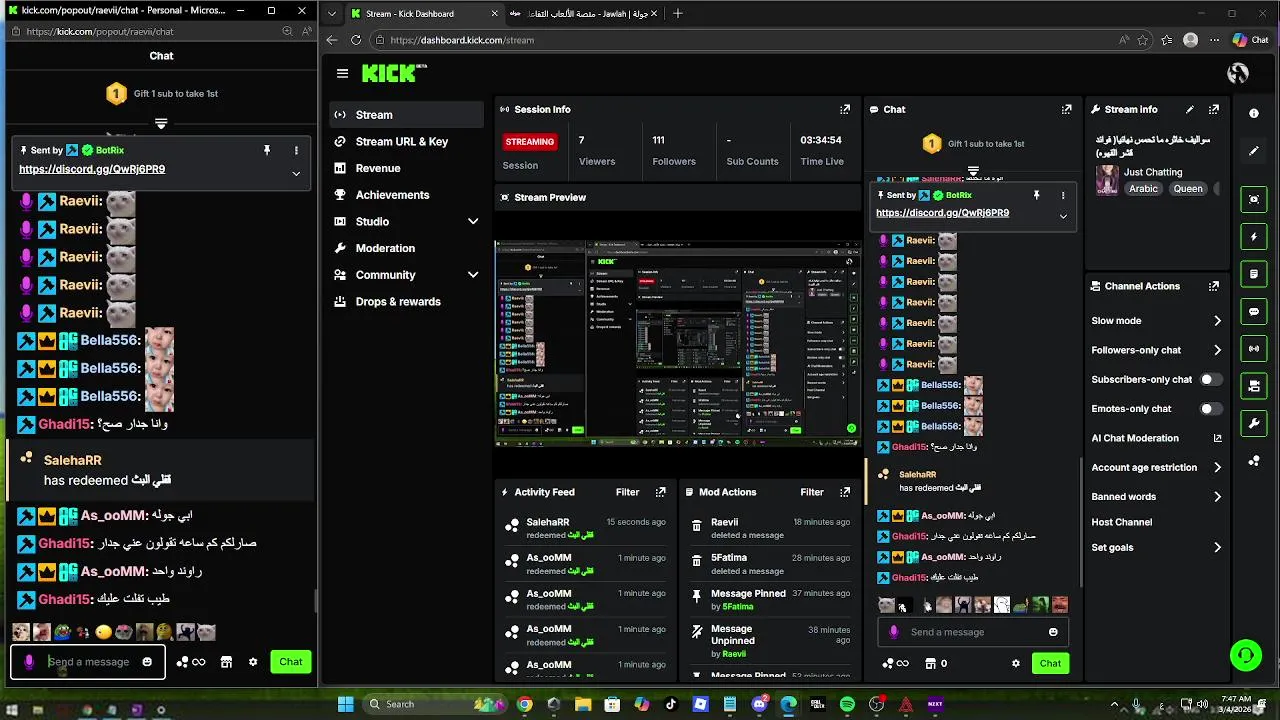Viewport: 1280px width, 720px height.
Task: Open Account age restriction settings
Action: (1156, 467)
